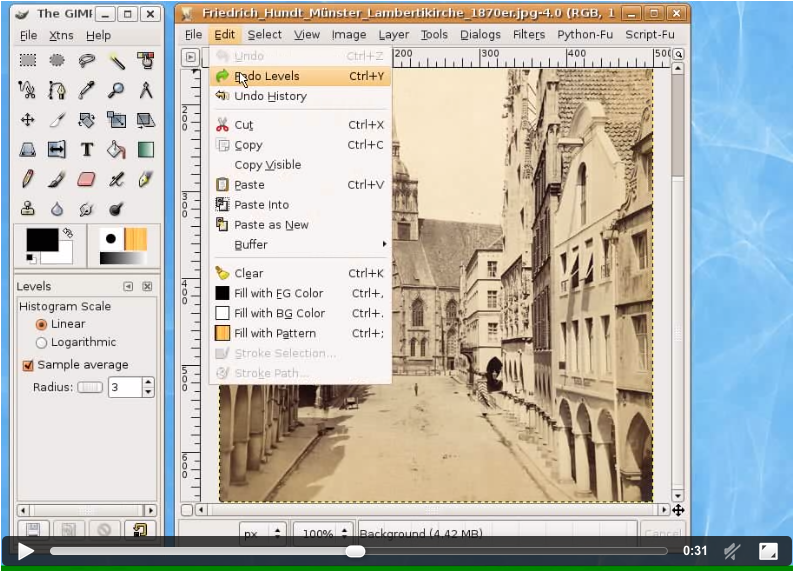
Task: Open the active pattern swatch
Action: (x=135, y=239)
